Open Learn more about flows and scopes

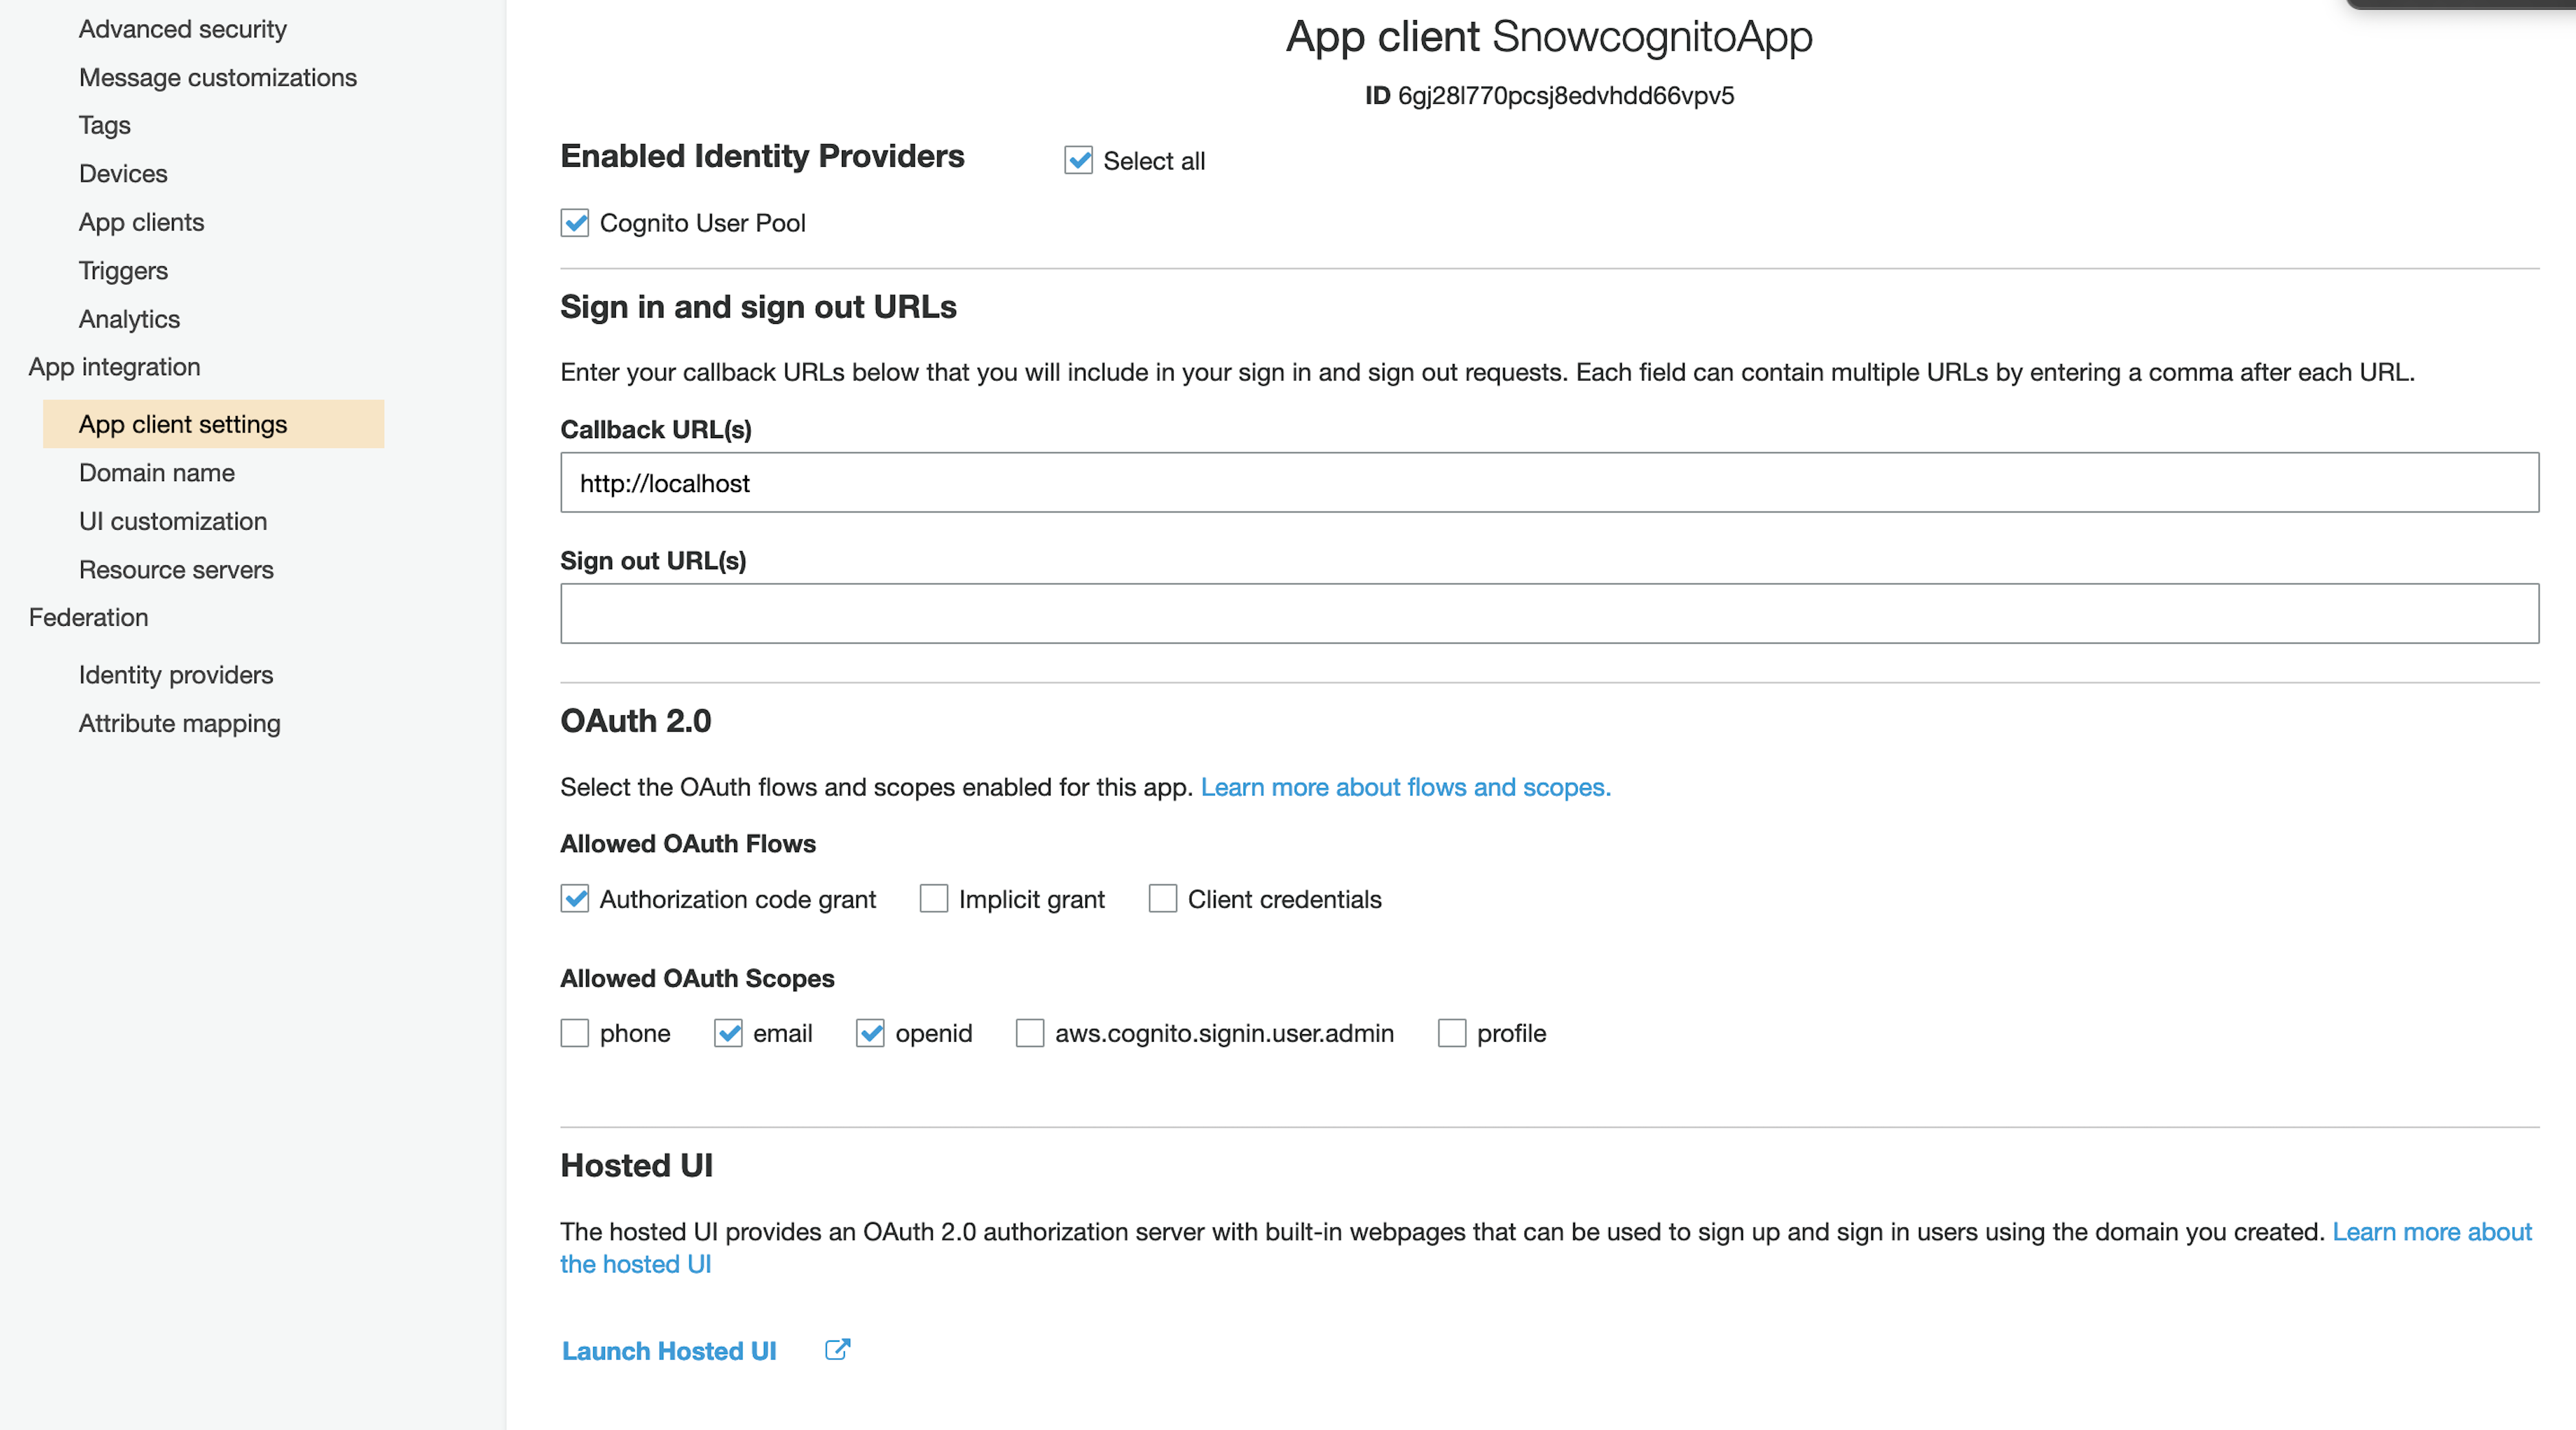pyautogui.click(x=1405, y=787)
